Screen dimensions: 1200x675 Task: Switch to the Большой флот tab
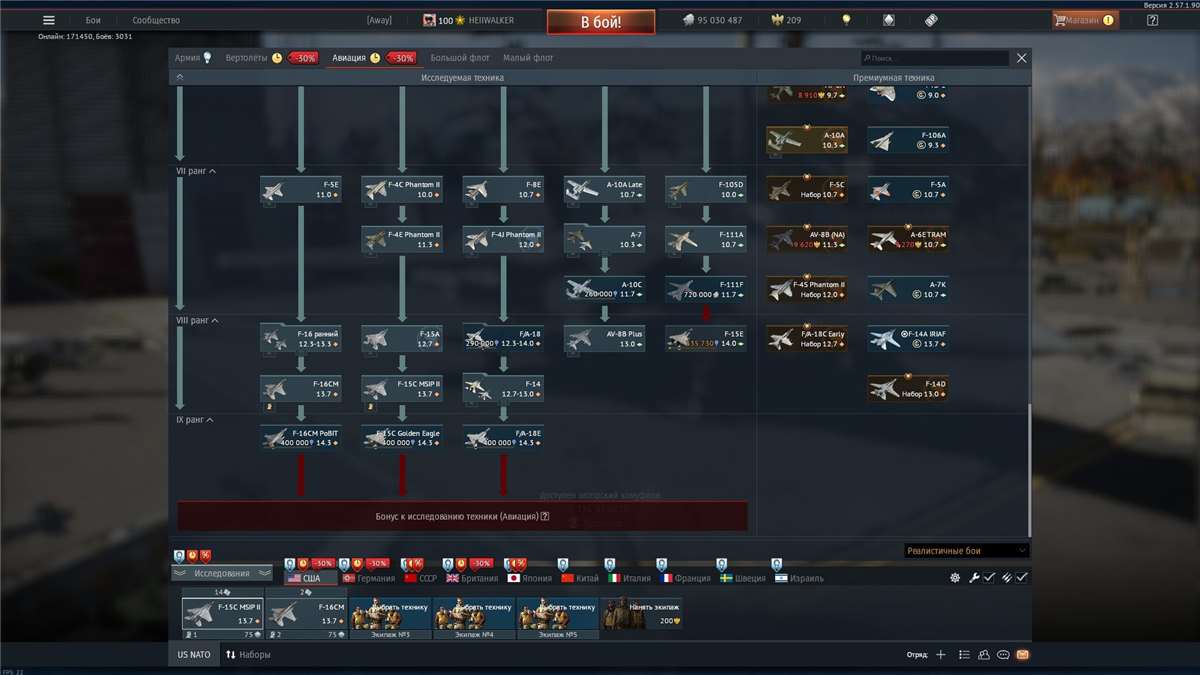pos(461,58)
